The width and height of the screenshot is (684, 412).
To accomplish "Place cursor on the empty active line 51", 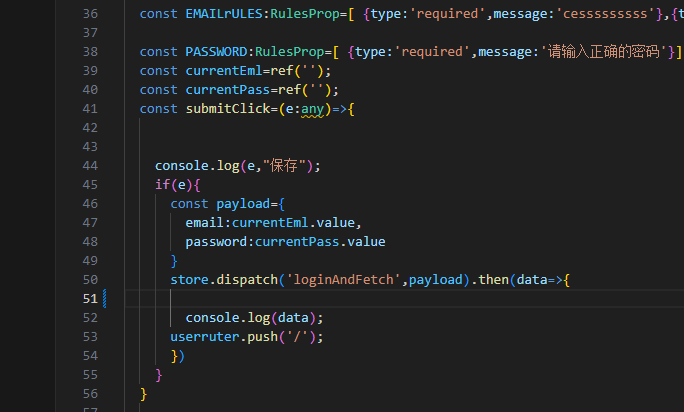I will click(x=404, y=299).
